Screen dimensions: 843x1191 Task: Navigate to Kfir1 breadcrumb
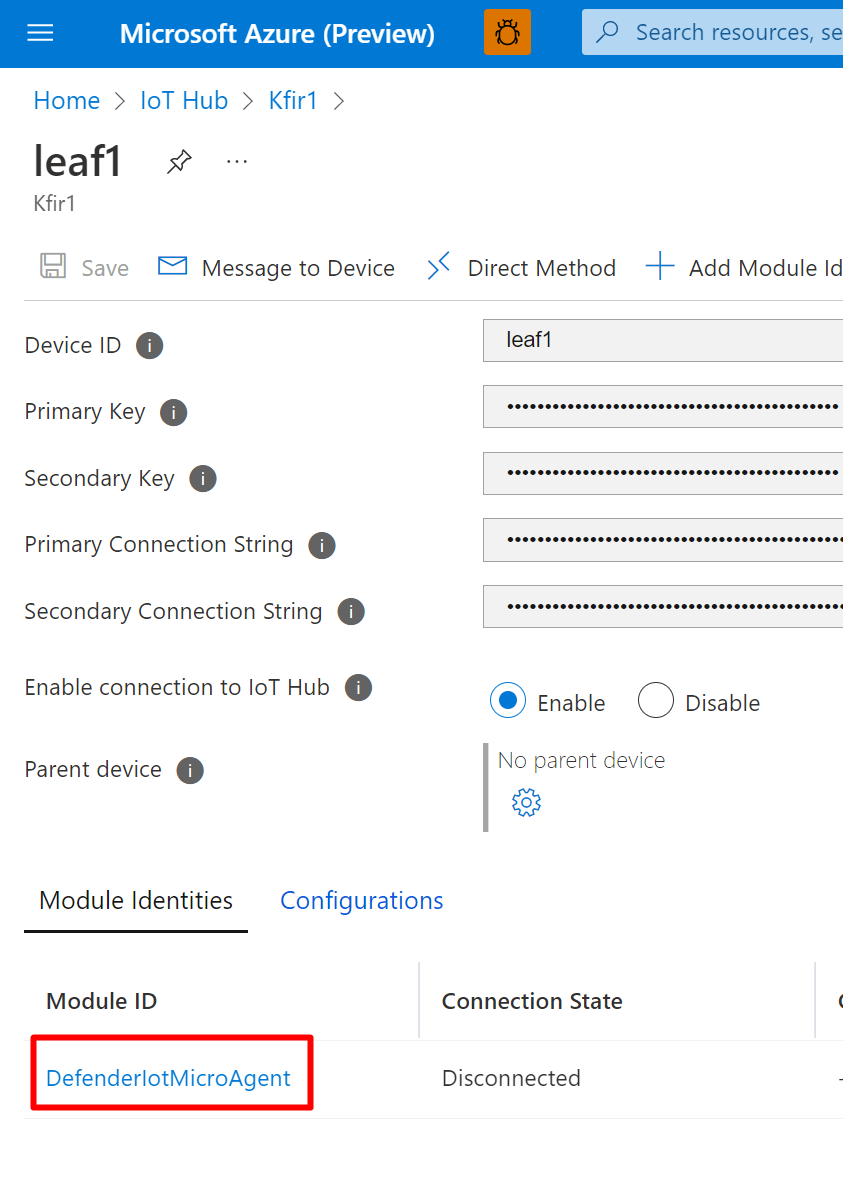293,101
